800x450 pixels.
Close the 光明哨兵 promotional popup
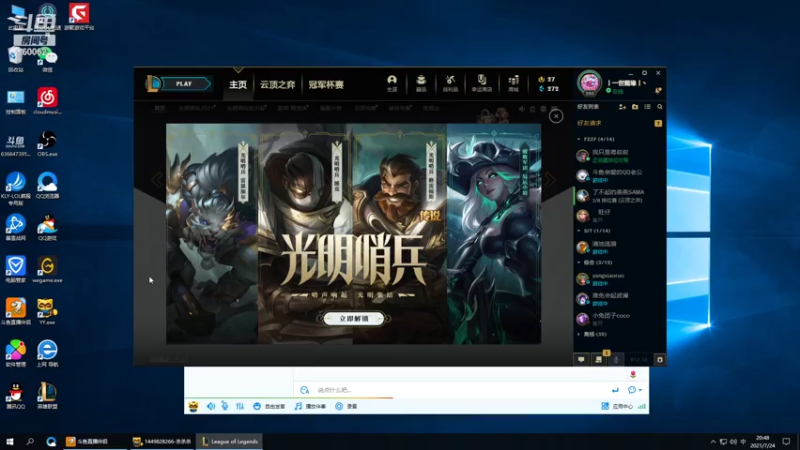[556, 116]
